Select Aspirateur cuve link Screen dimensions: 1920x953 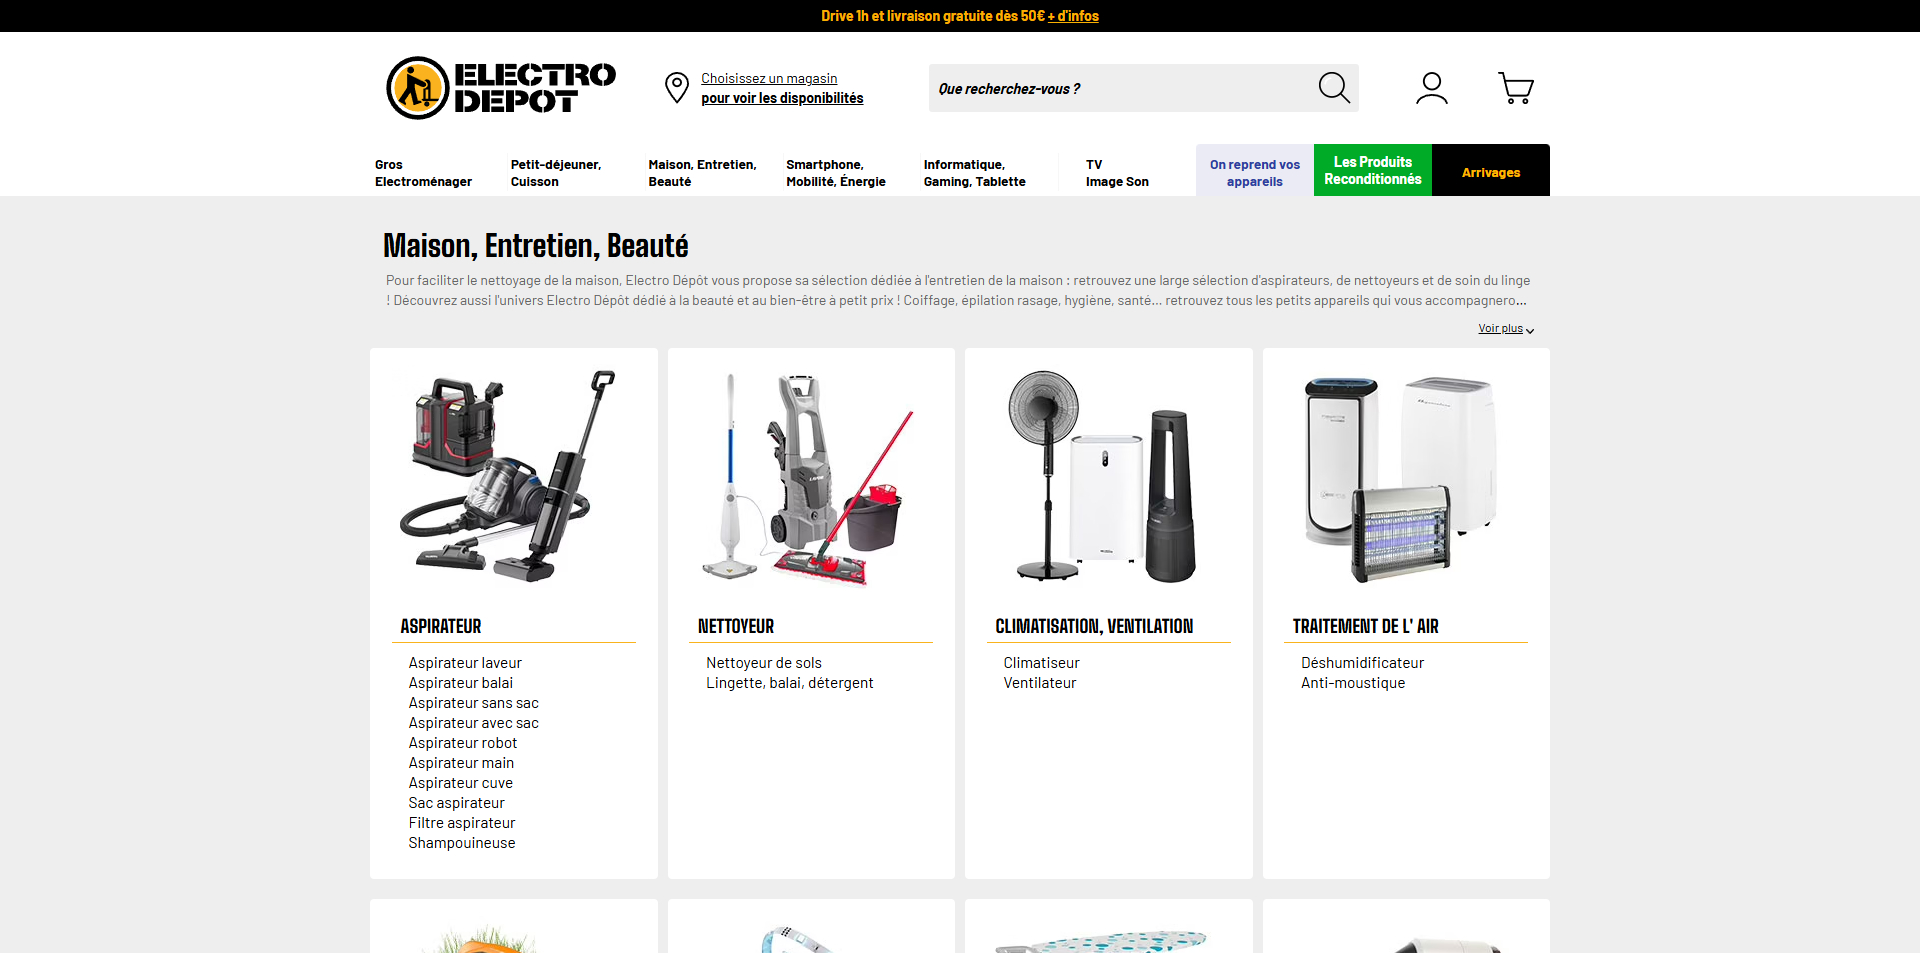pos(461,783)
